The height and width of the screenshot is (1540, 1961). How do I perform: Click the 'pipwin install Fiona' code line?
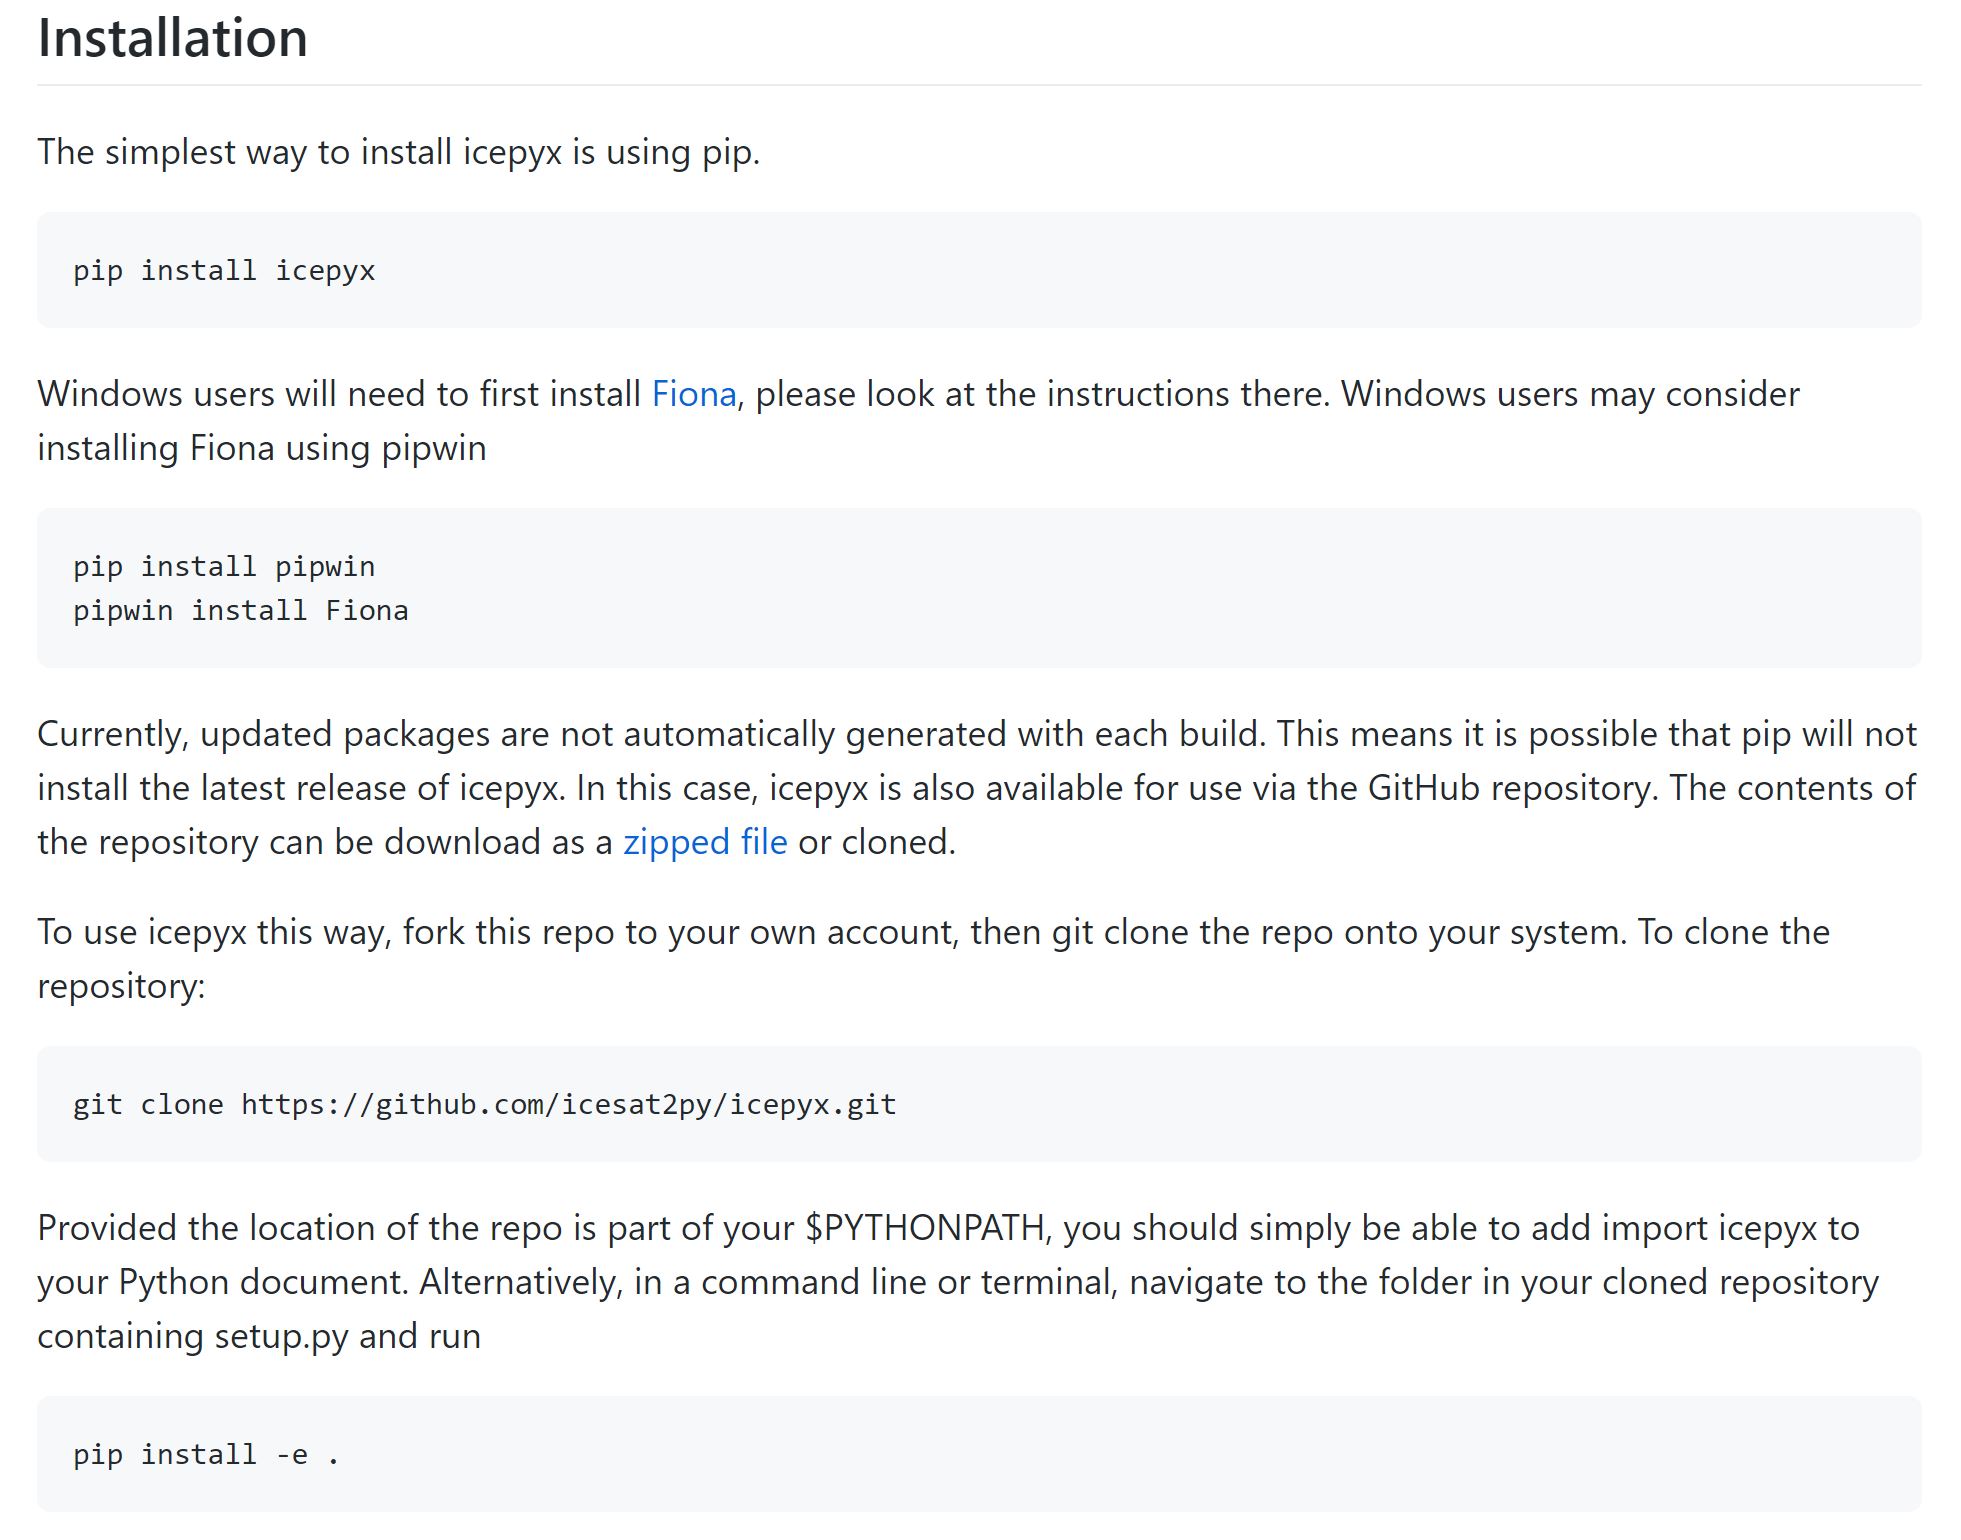pyautogui.click(x=241, y=611)
